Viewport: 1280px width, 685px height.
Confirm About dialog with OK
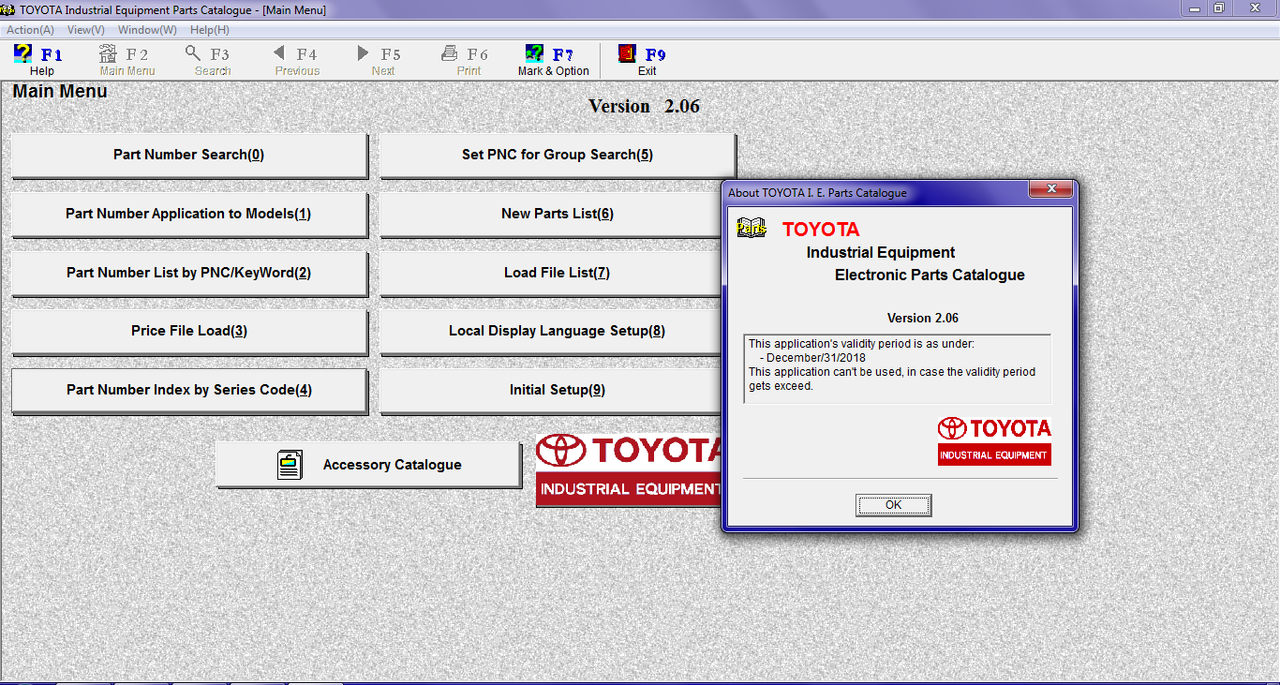pyautogui.click(x=893, y=505)
